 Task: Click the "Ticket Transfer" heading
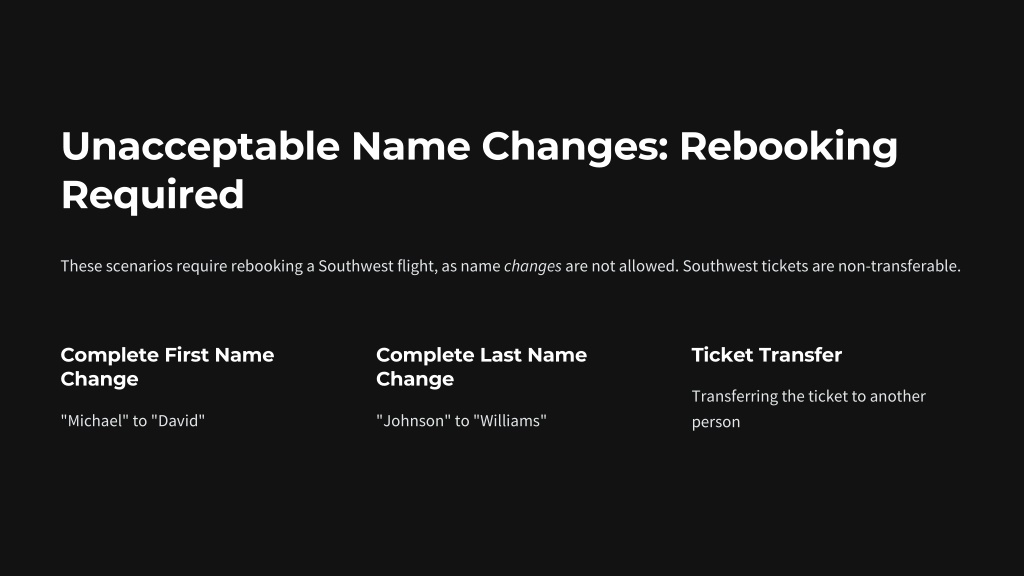767,355
